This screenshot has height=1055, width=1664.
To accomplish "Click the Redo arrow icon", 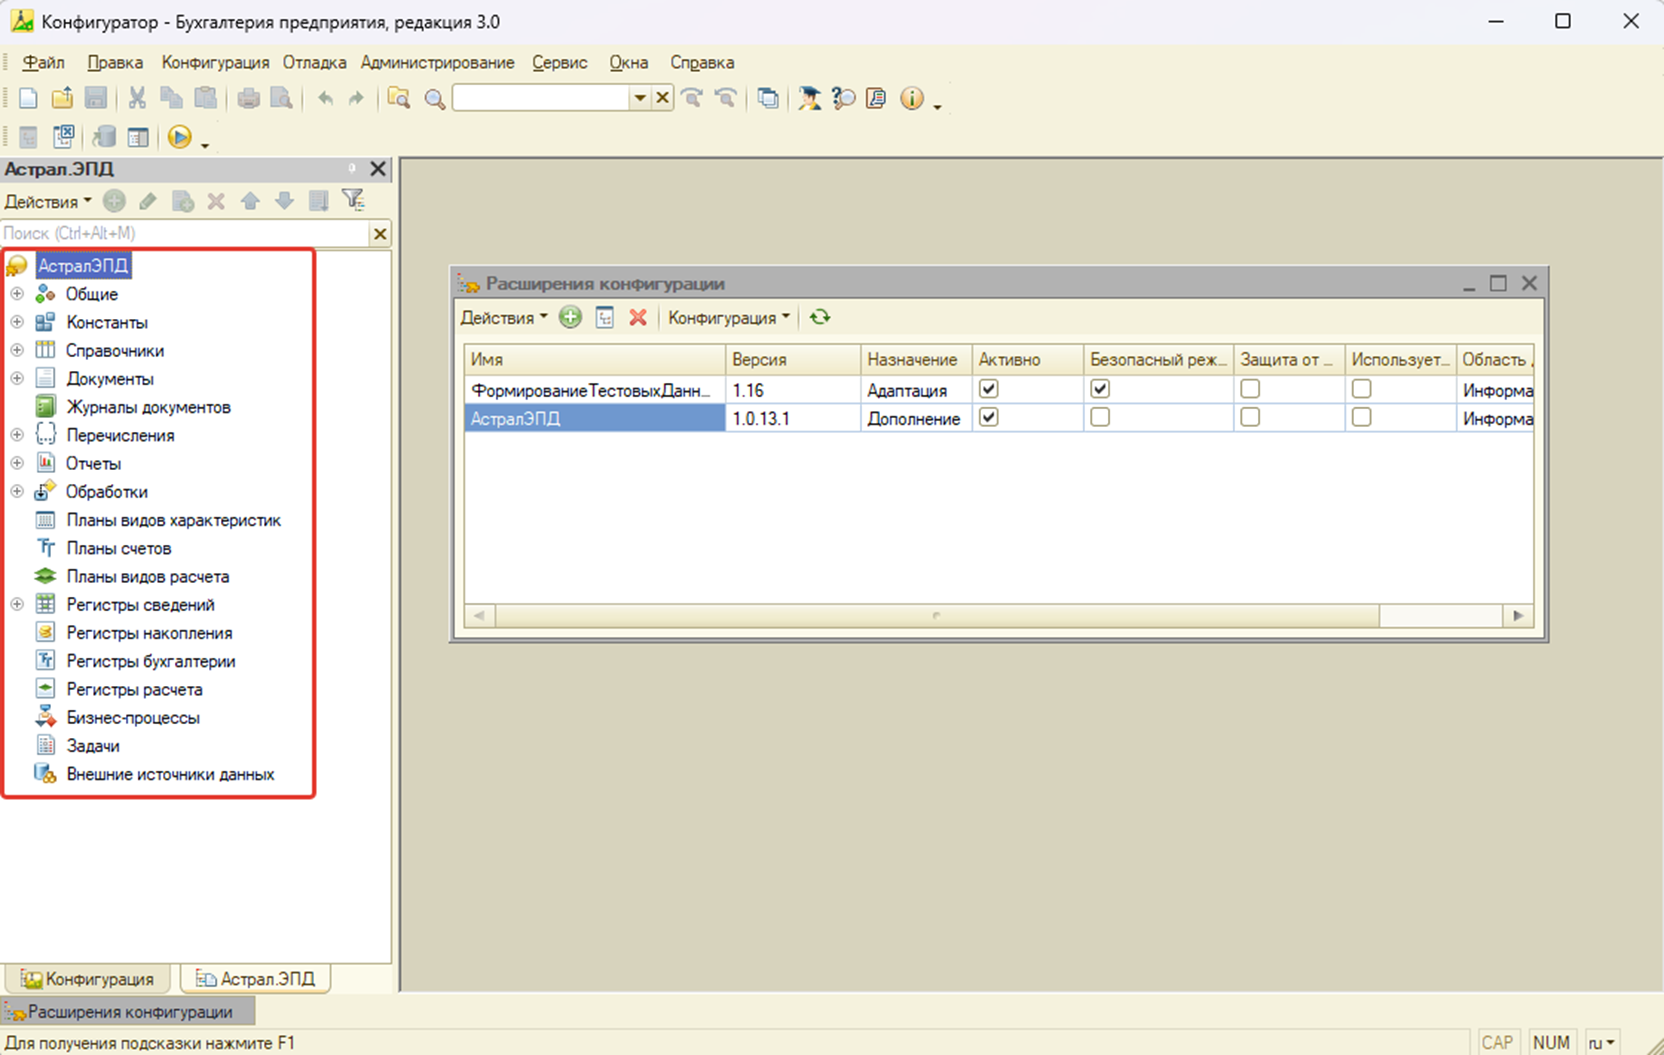I will point(356,98).
